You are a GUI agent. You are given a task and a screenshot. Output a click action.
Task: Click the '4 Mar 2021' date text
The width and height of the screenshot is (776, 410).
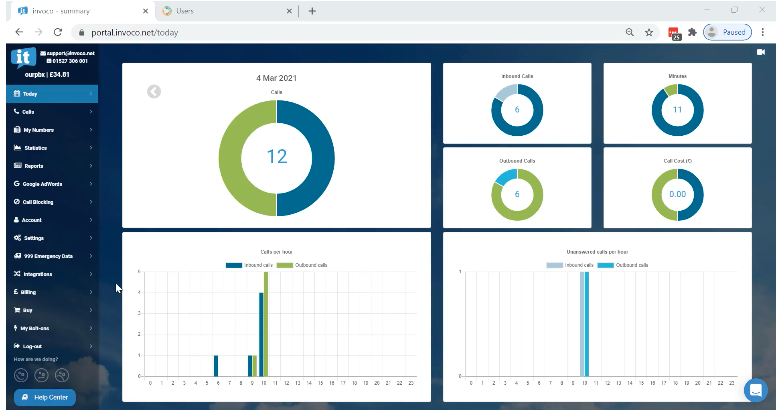277,78
